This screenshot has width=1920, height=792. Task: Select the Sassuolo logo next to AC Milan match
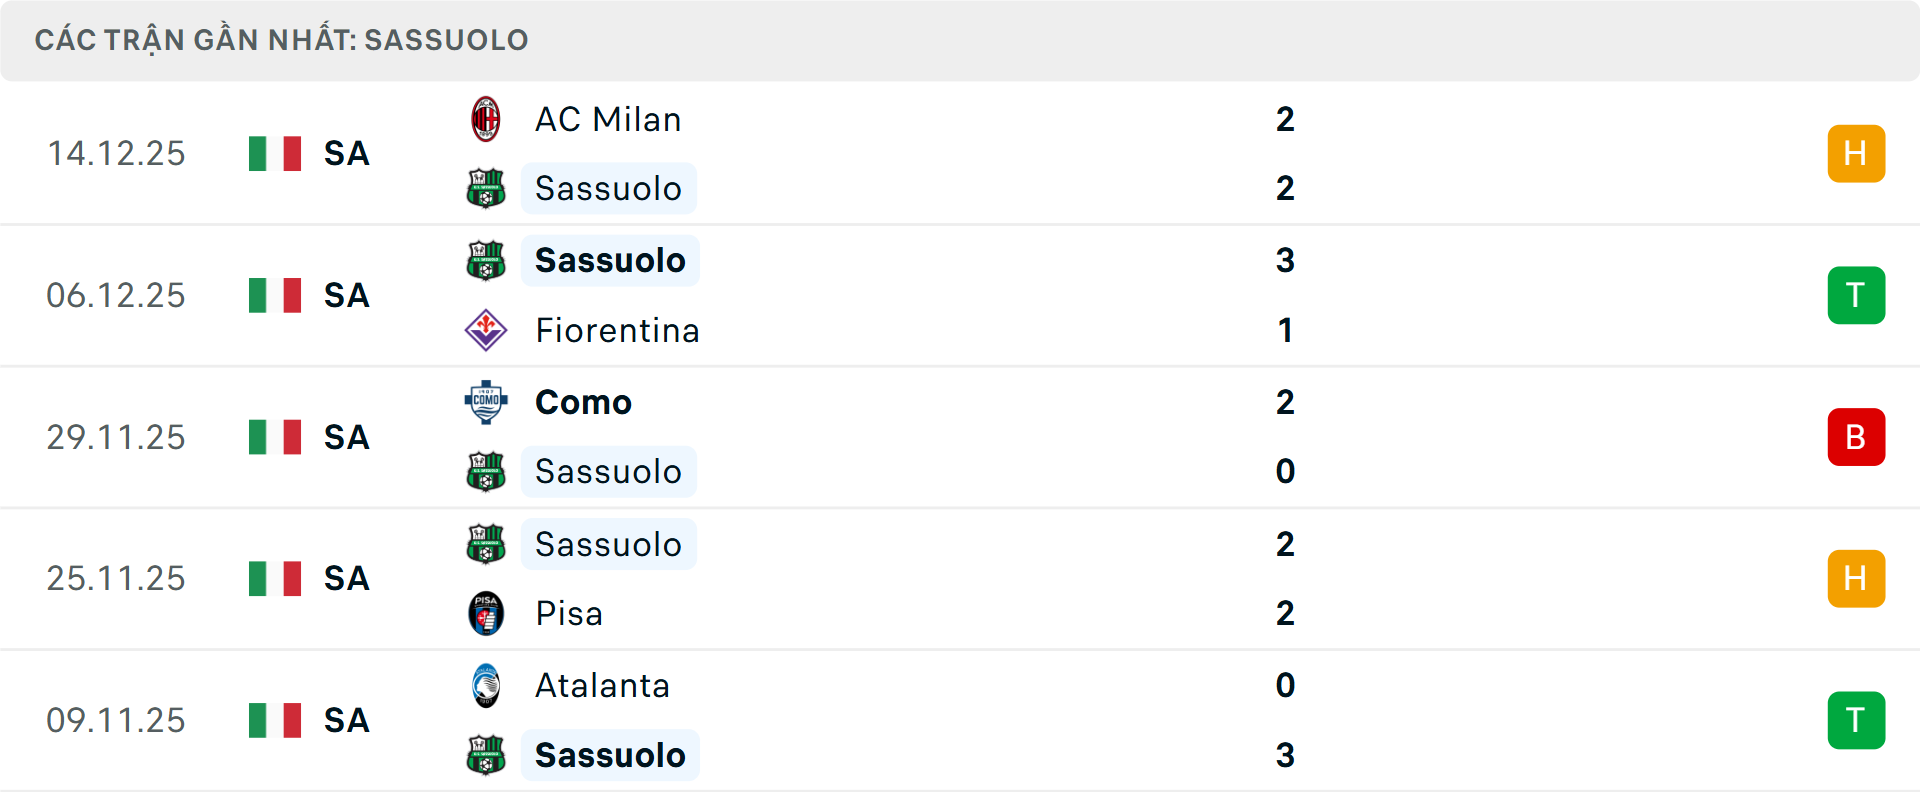click(487, 188)
